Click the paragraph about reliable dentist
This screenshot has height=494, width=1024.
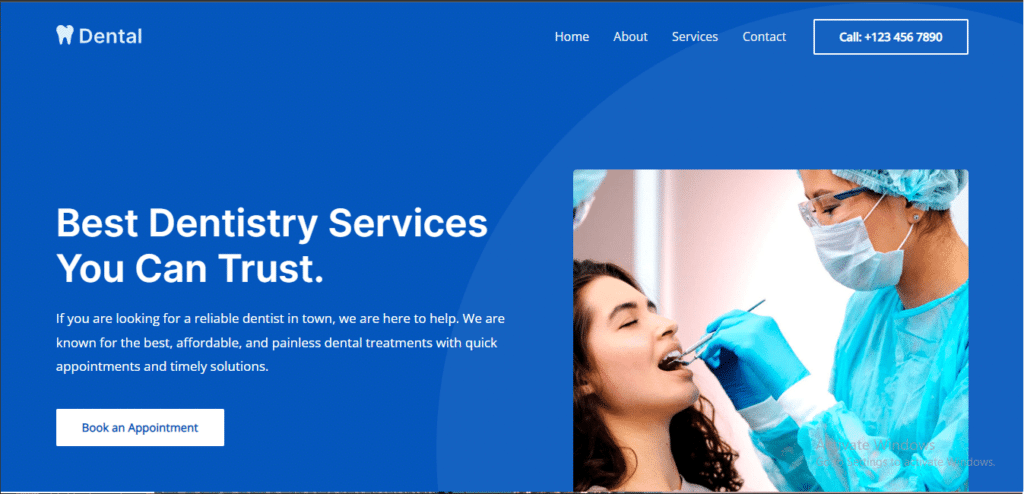(x=280, y=343)
